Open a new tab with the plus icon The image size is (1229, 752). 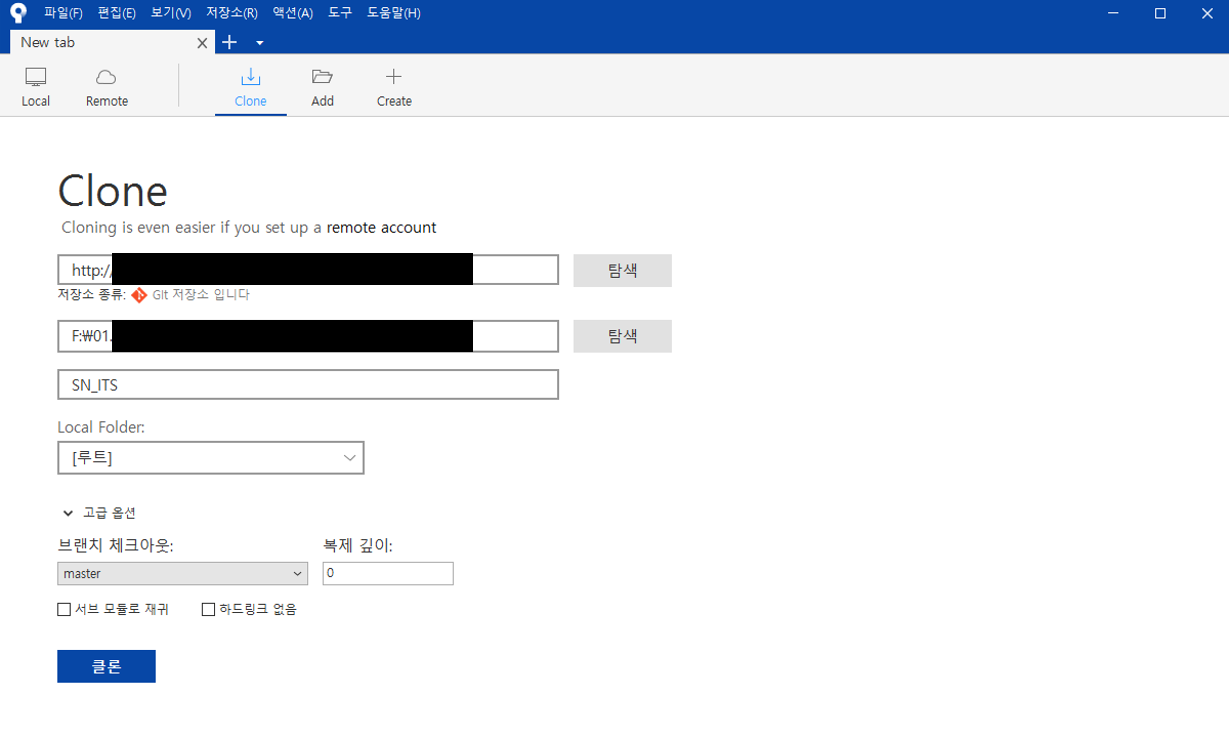click(229, 42)
